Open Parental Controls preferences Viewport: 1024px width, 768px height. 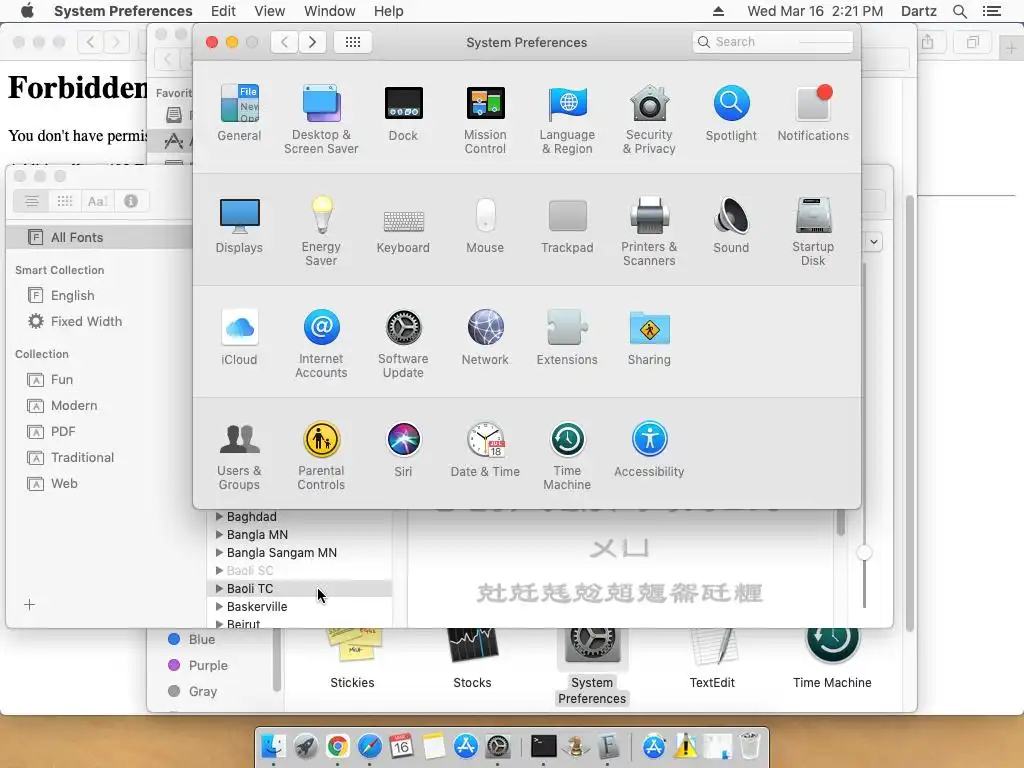(321, 456)
